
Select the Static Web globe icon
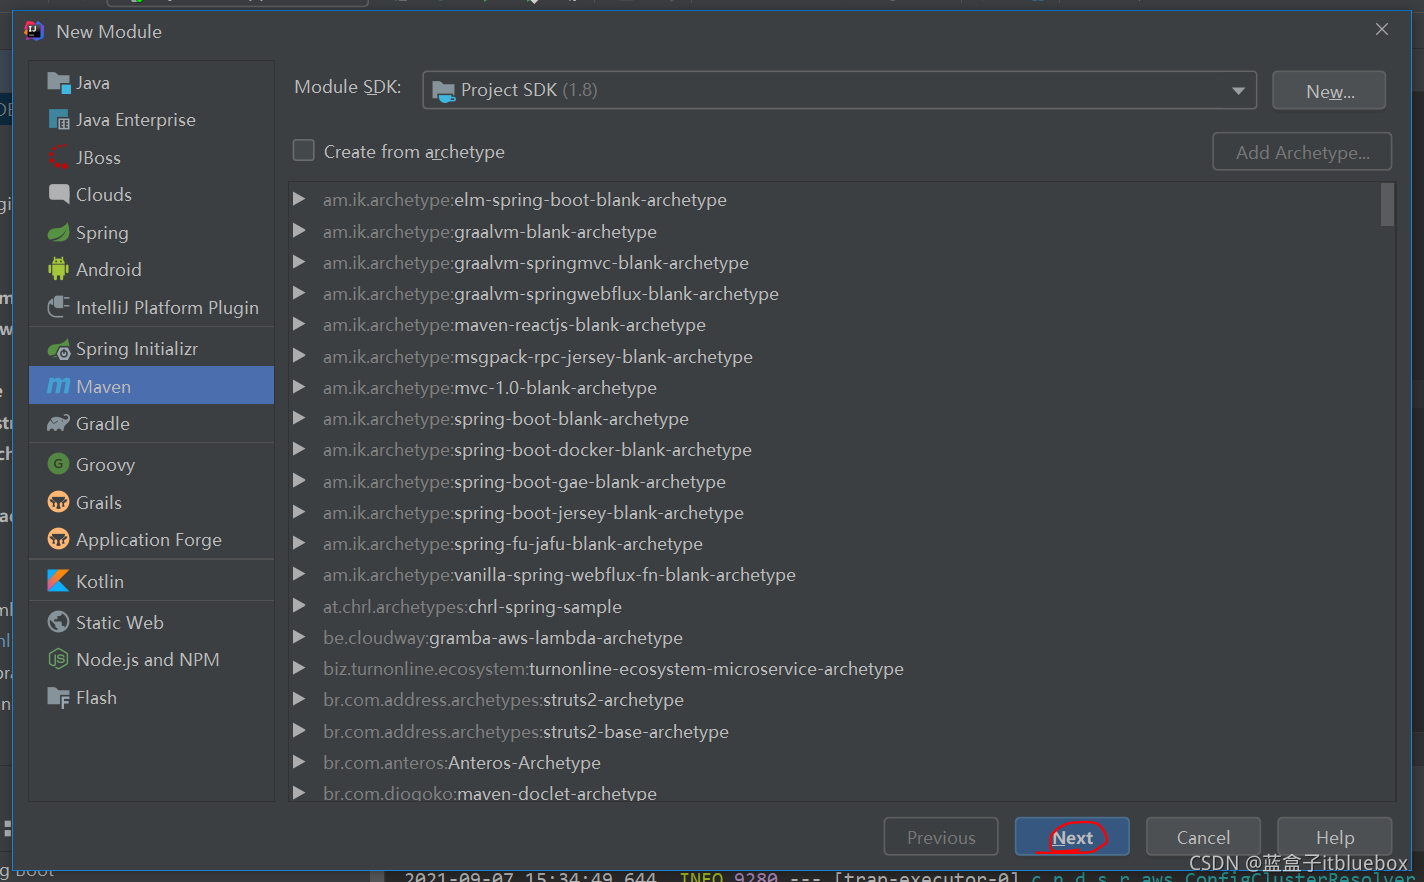click(x=58, y=622)
